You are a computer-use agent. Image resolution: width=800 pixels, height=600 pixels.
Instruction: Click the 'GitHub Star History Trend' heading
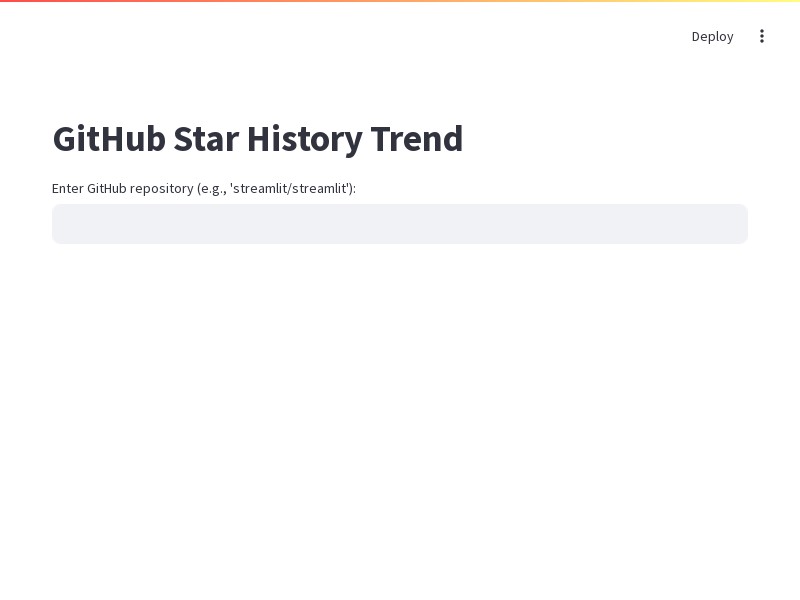coord(258,139)
